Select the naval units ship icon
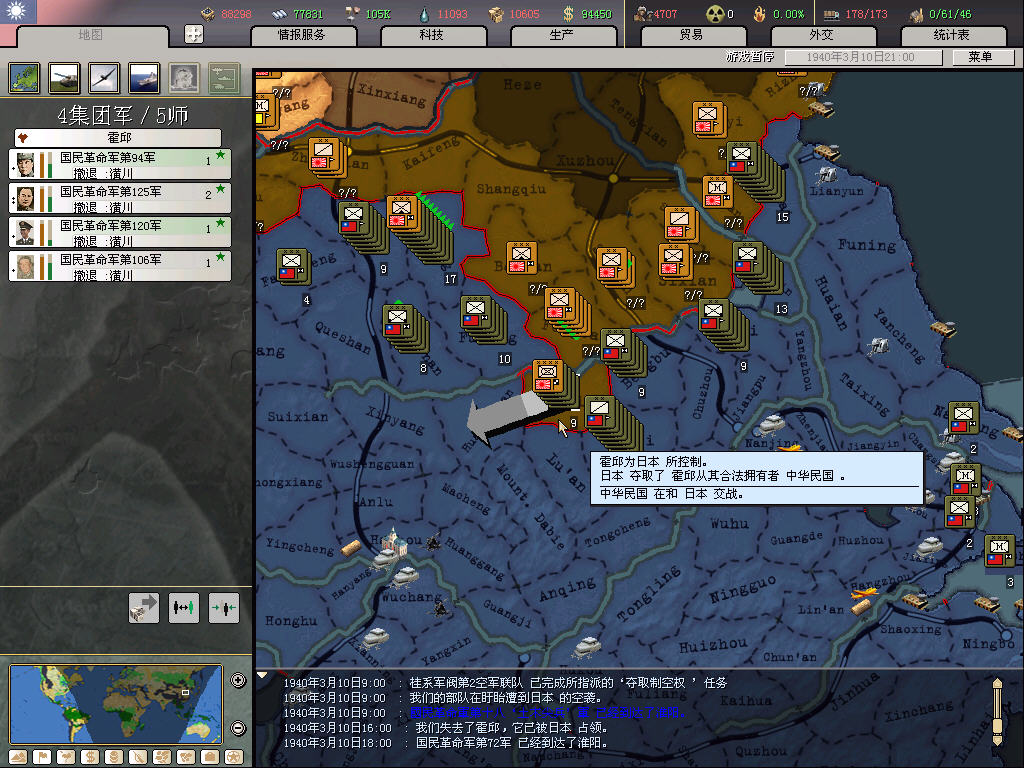The image size is (1024, 768). click(144, 78)
